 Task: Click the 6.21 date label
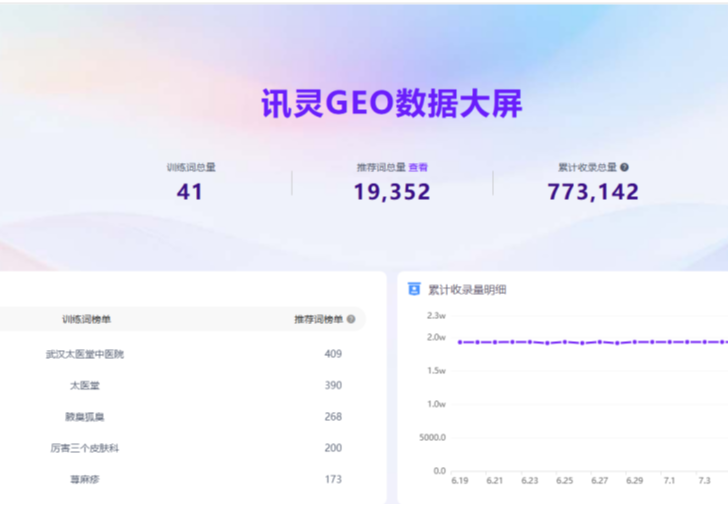494,480
